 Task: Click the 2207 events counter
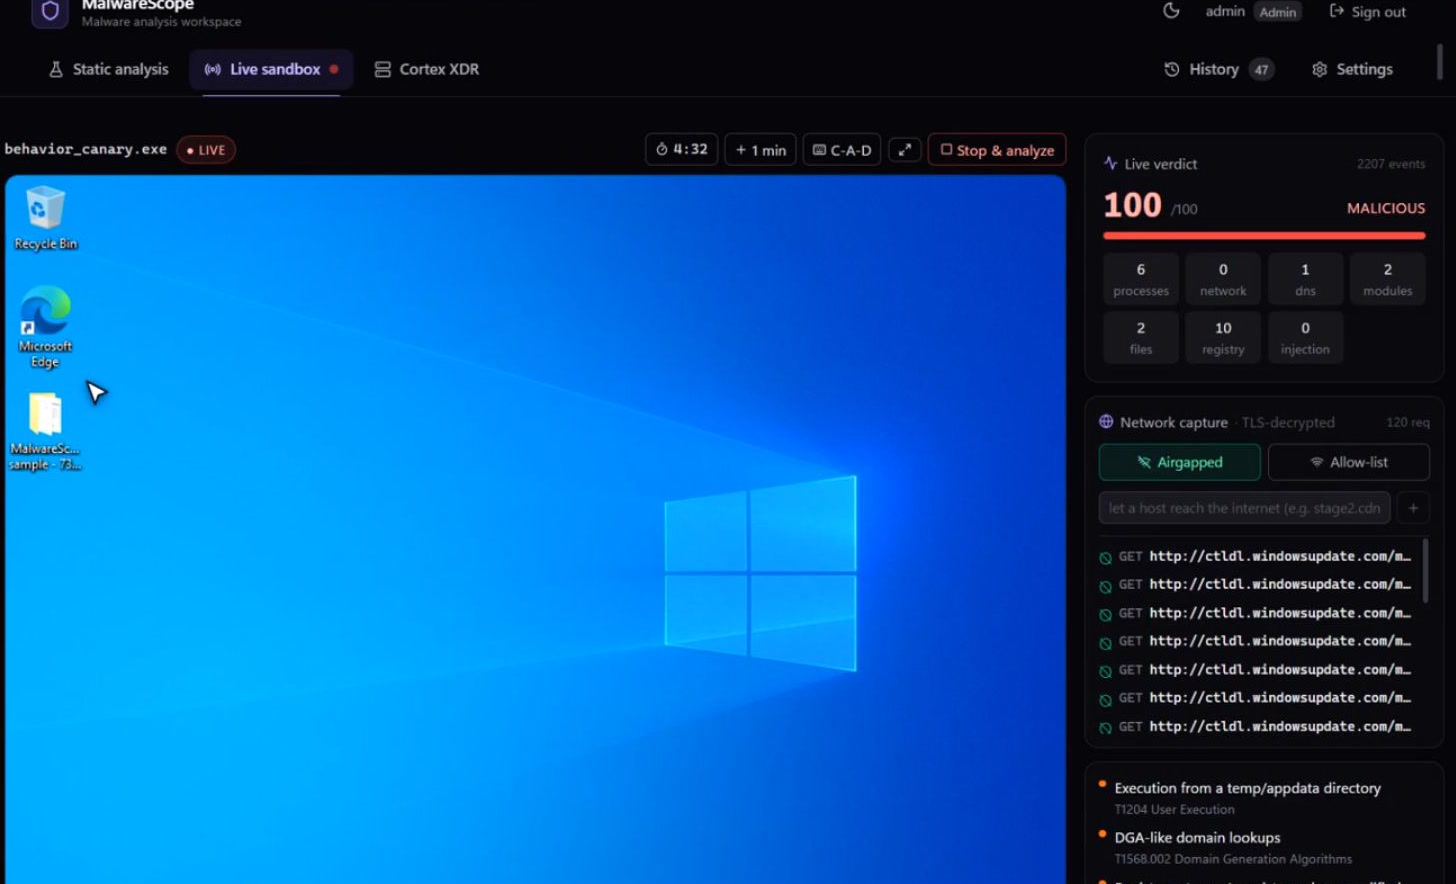pos(1391,164)
